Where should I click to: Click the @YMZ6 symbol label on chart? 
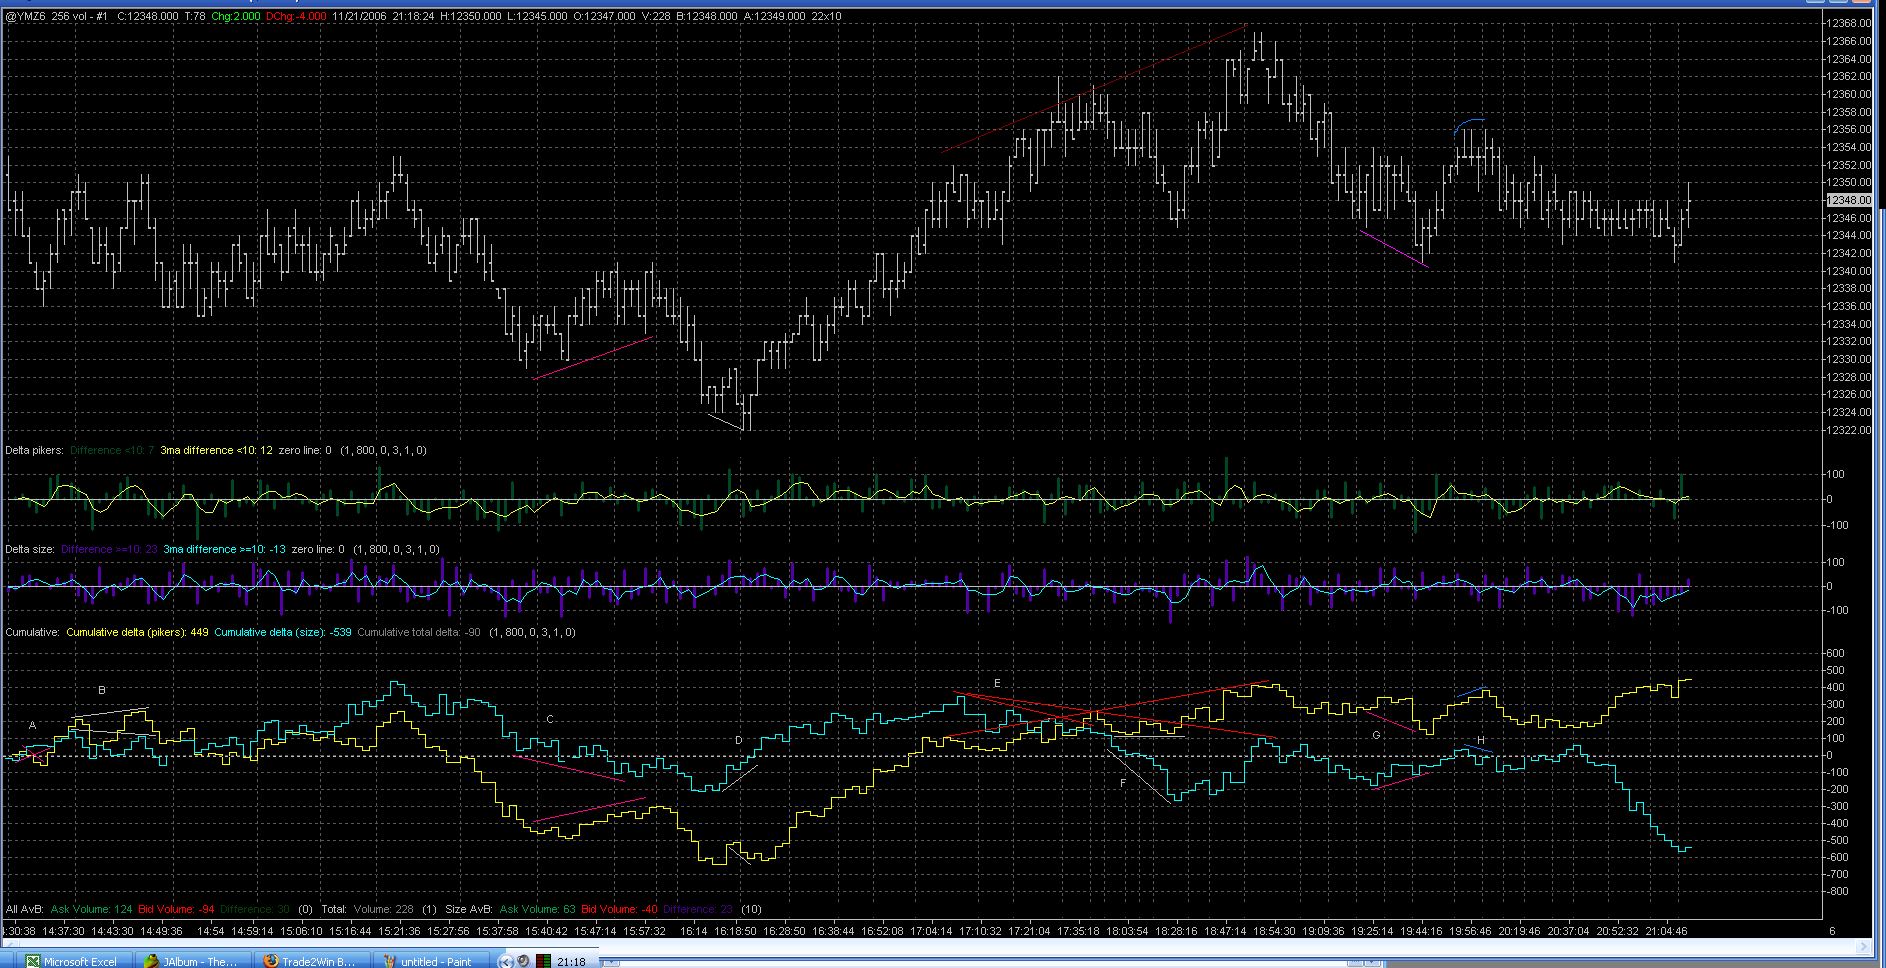pyautogui.click(x=25, y=16)
